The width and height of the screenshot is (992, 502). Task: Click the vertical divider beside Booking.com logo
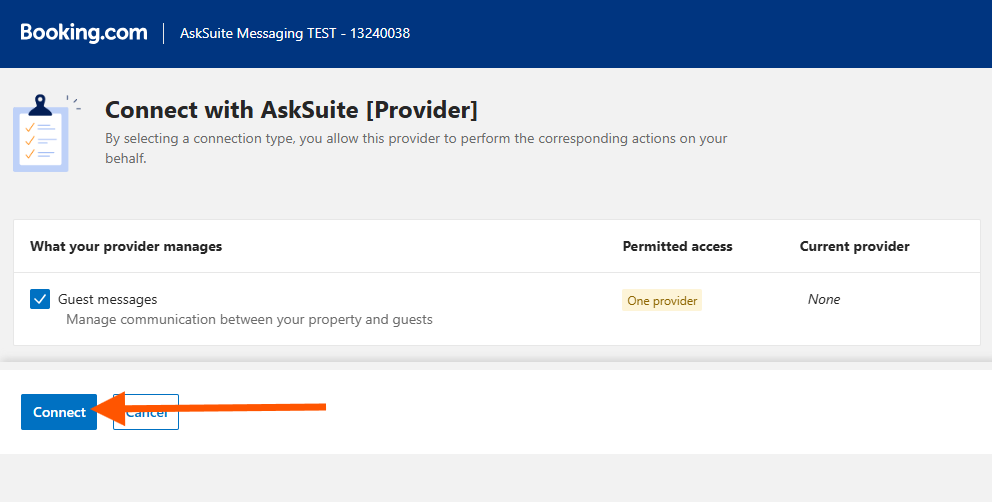tap(163, 33)
